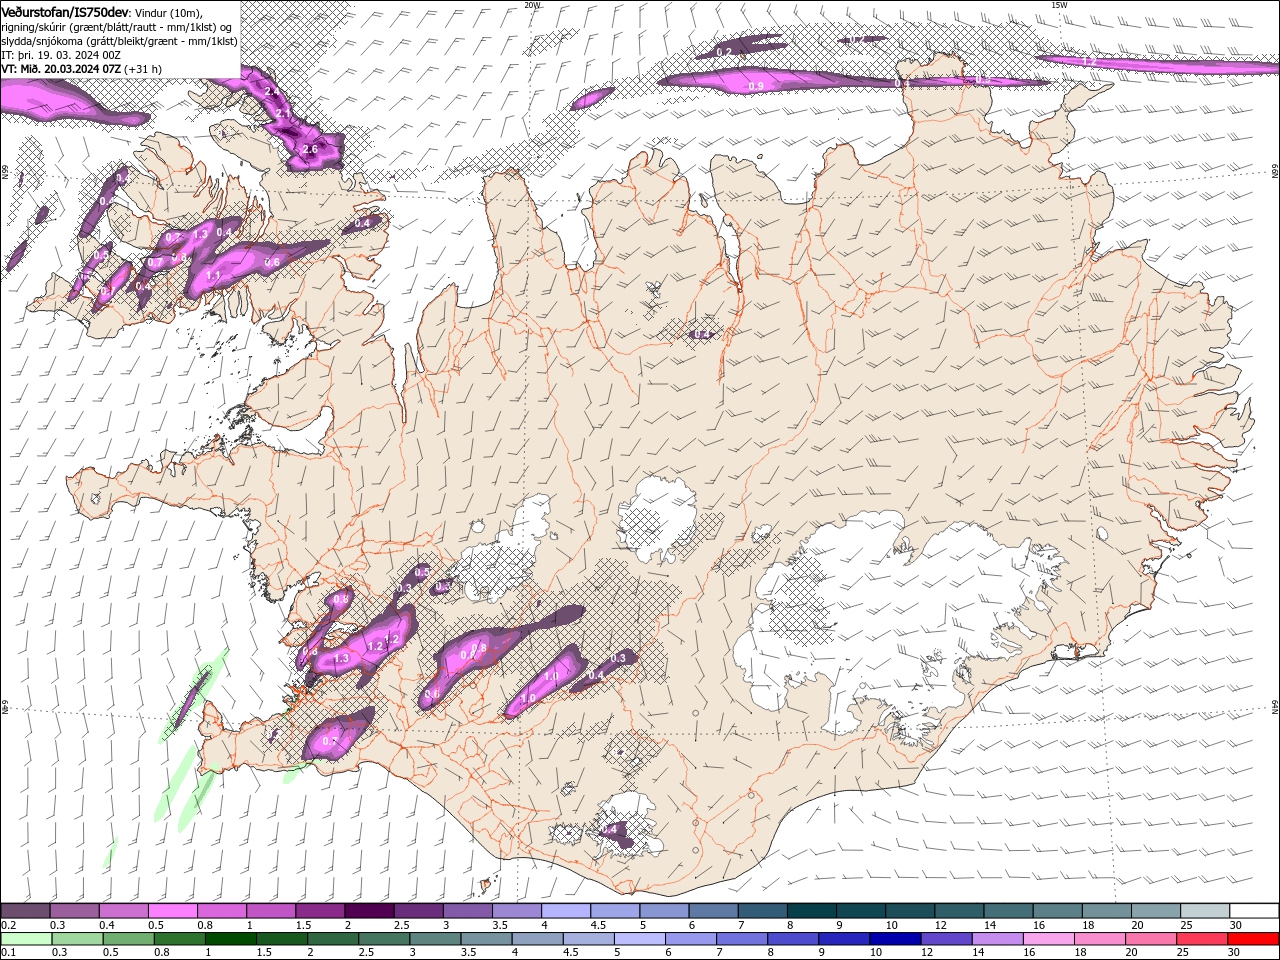The width and height of the screenshot is (1280, 960).
Task: Click the 2.4 precipitation value on the map
Action: (272, 91)
